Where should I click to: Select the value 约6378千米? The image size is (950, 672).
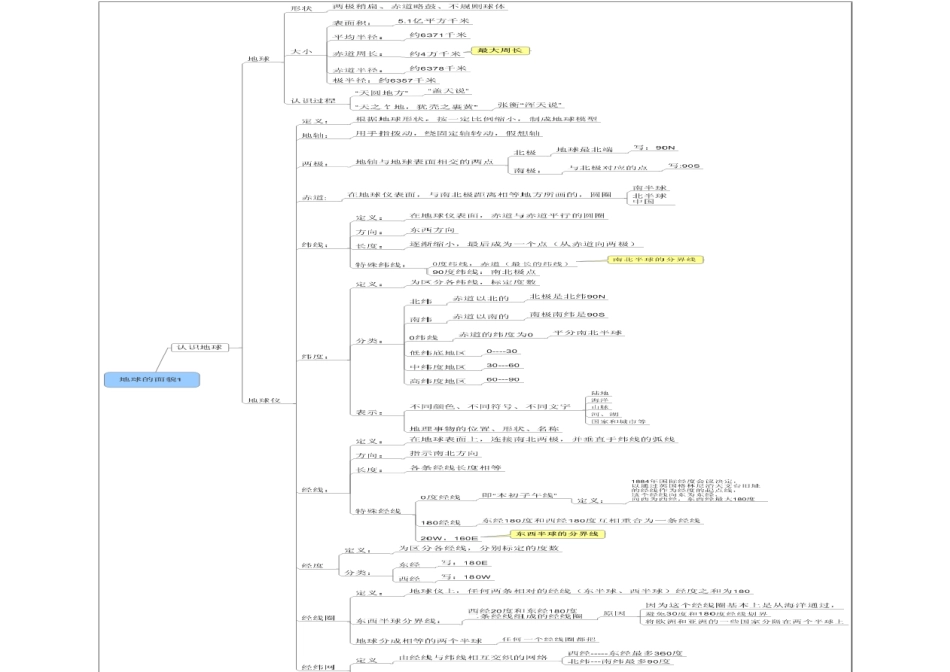tap(438, 68)
